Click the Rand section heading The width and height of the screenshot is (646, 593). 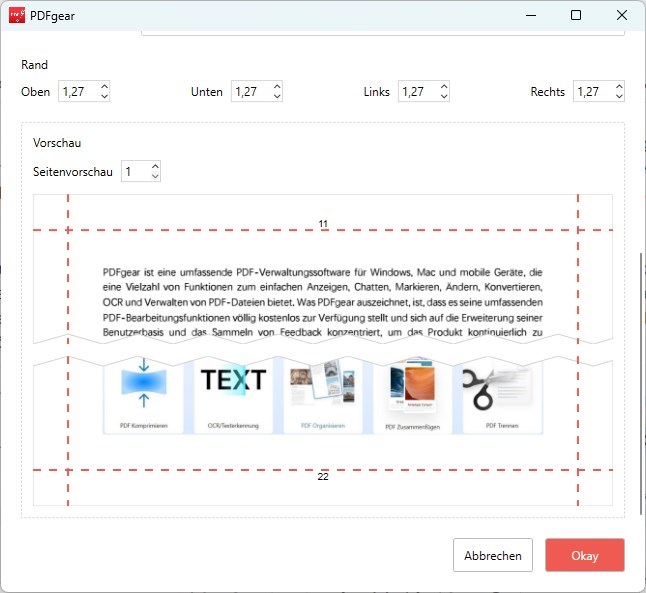point(34,65)
